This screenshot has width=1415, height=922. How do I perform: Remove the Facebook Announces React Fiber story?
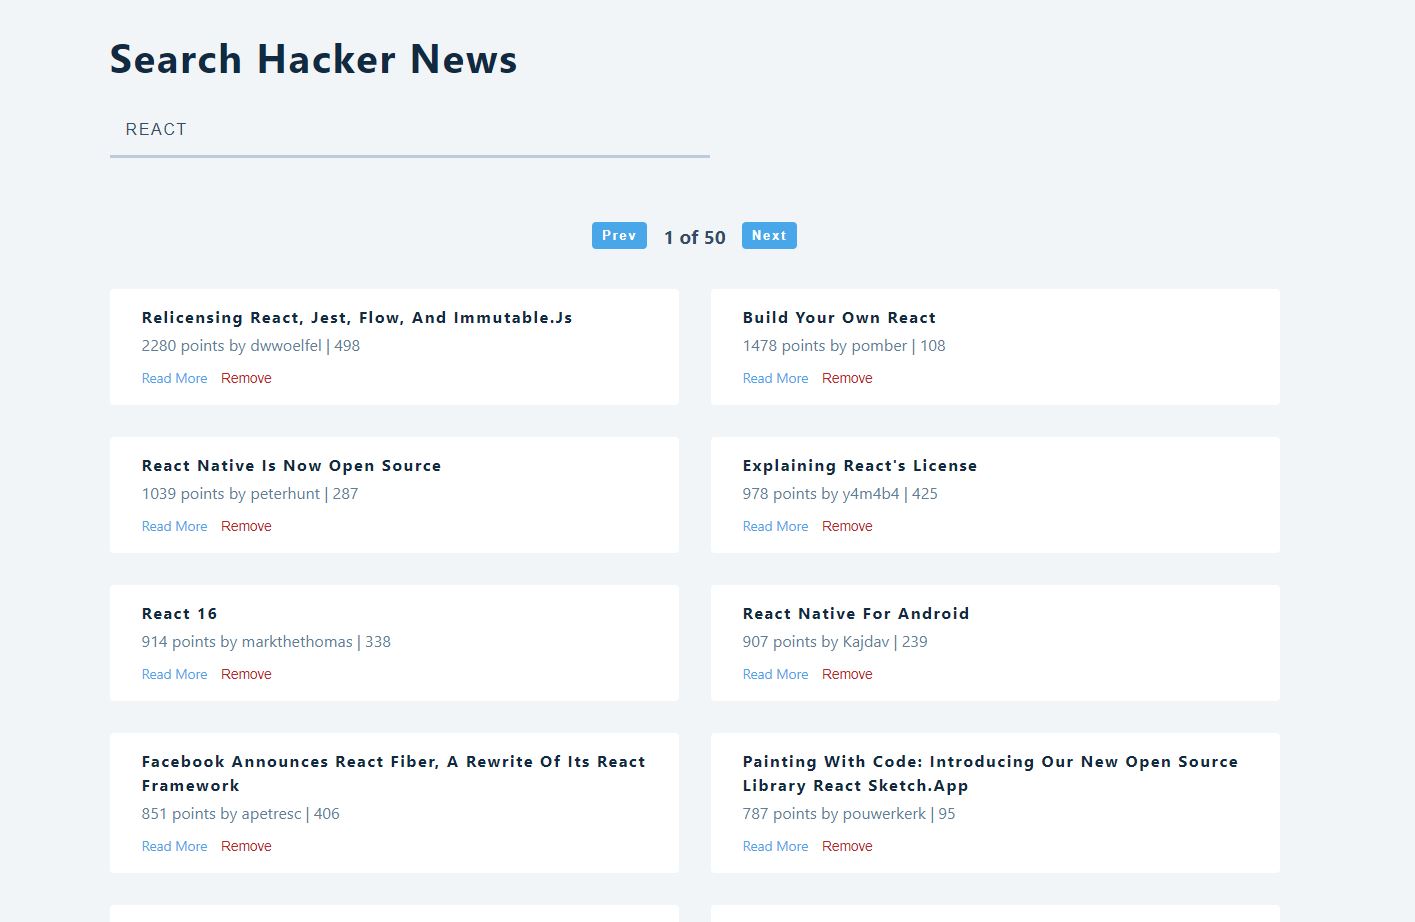click(x=246, y=846)
